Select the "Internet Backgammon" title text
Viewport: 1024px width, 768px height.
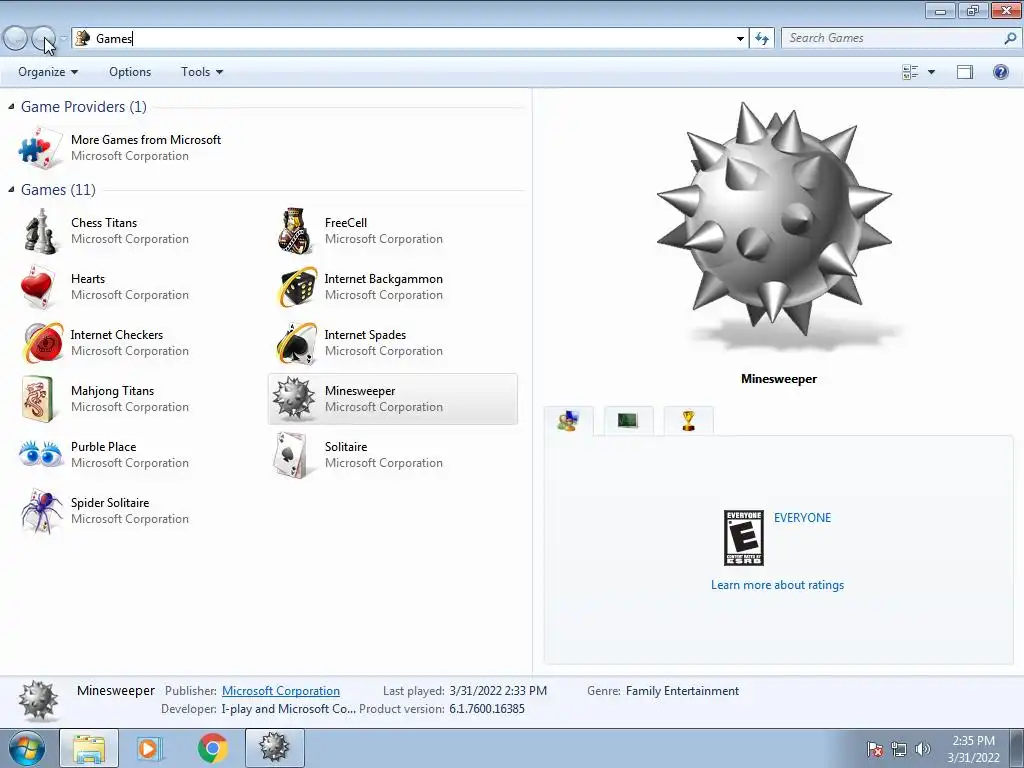click(383, 278)
